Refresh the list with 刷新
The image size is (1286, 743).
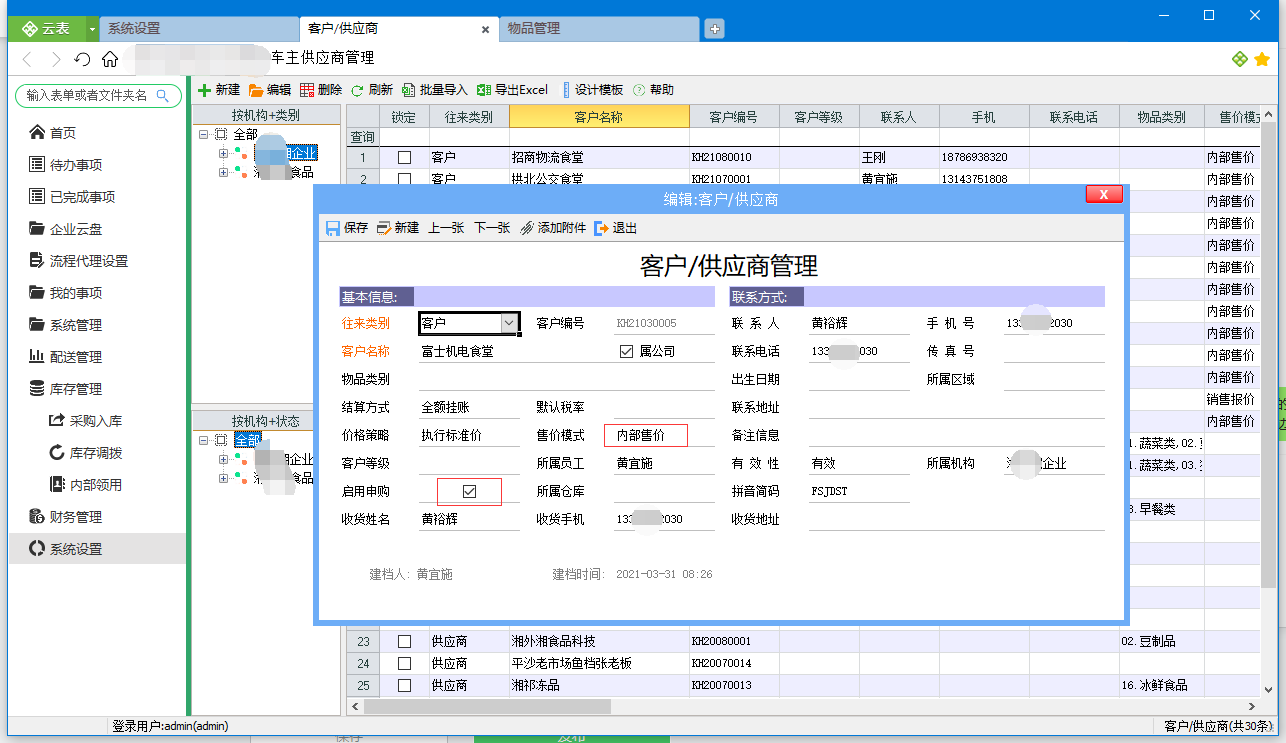(372, 90)
